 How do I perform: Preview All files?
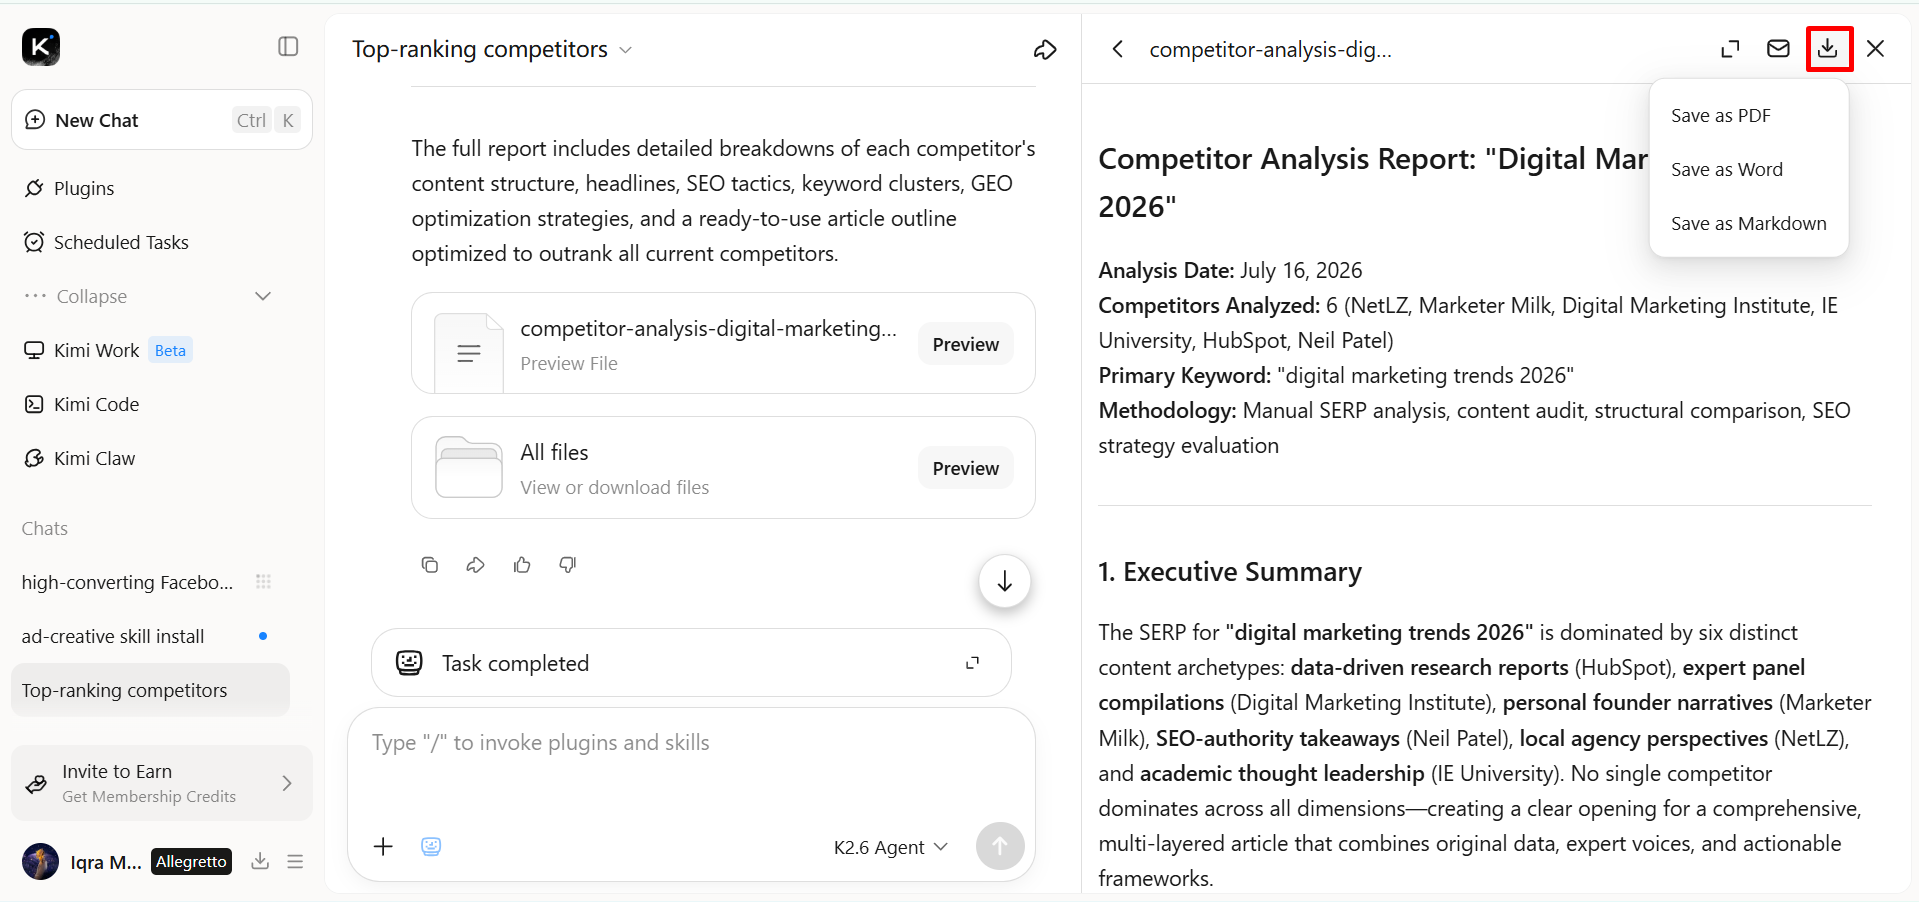966,468
